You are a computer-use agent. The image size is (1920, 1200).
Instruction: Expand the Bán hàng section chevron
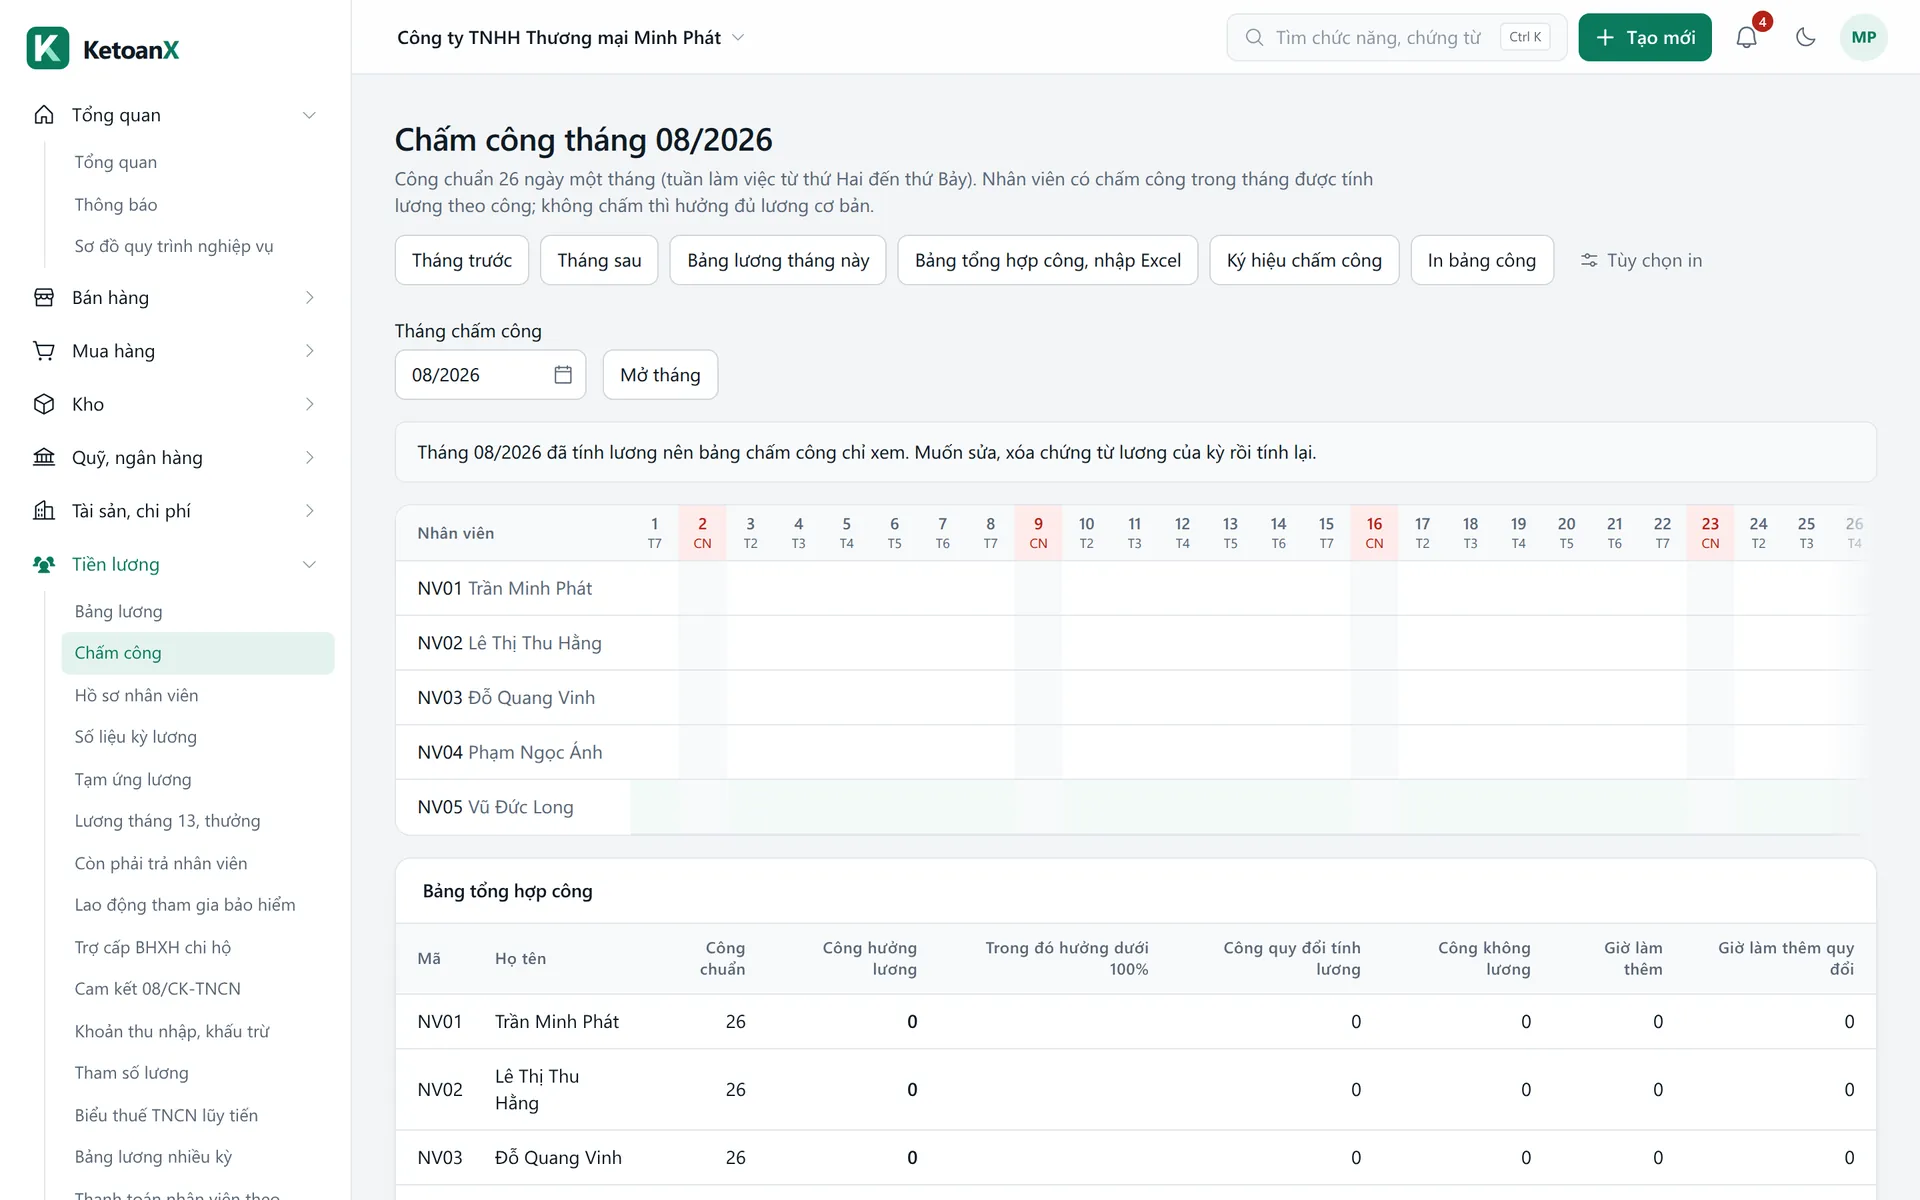[x=310, y=298]
